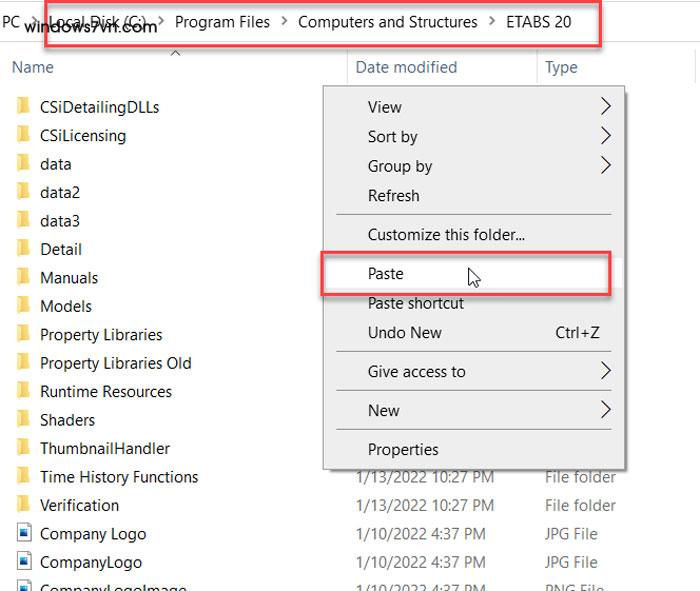Select the CSiLicensing folder icon
The width and height of the screenshot is (700, 591).
24,135
